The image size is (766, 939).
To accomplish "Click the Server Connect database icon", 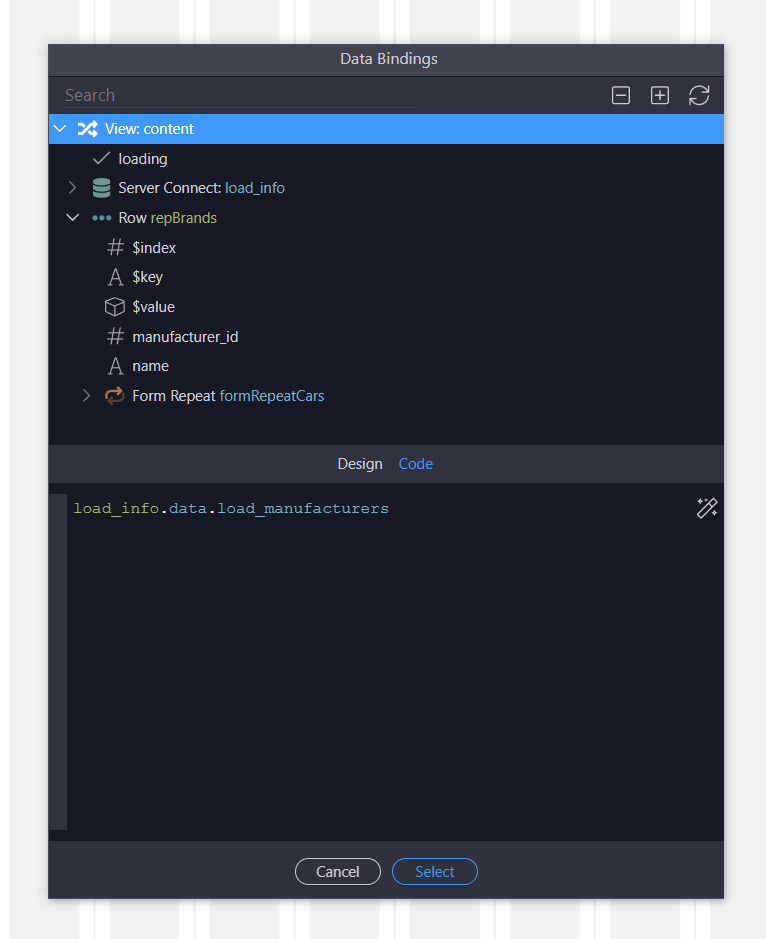I will pyautogui.click(x=101, y=188).
